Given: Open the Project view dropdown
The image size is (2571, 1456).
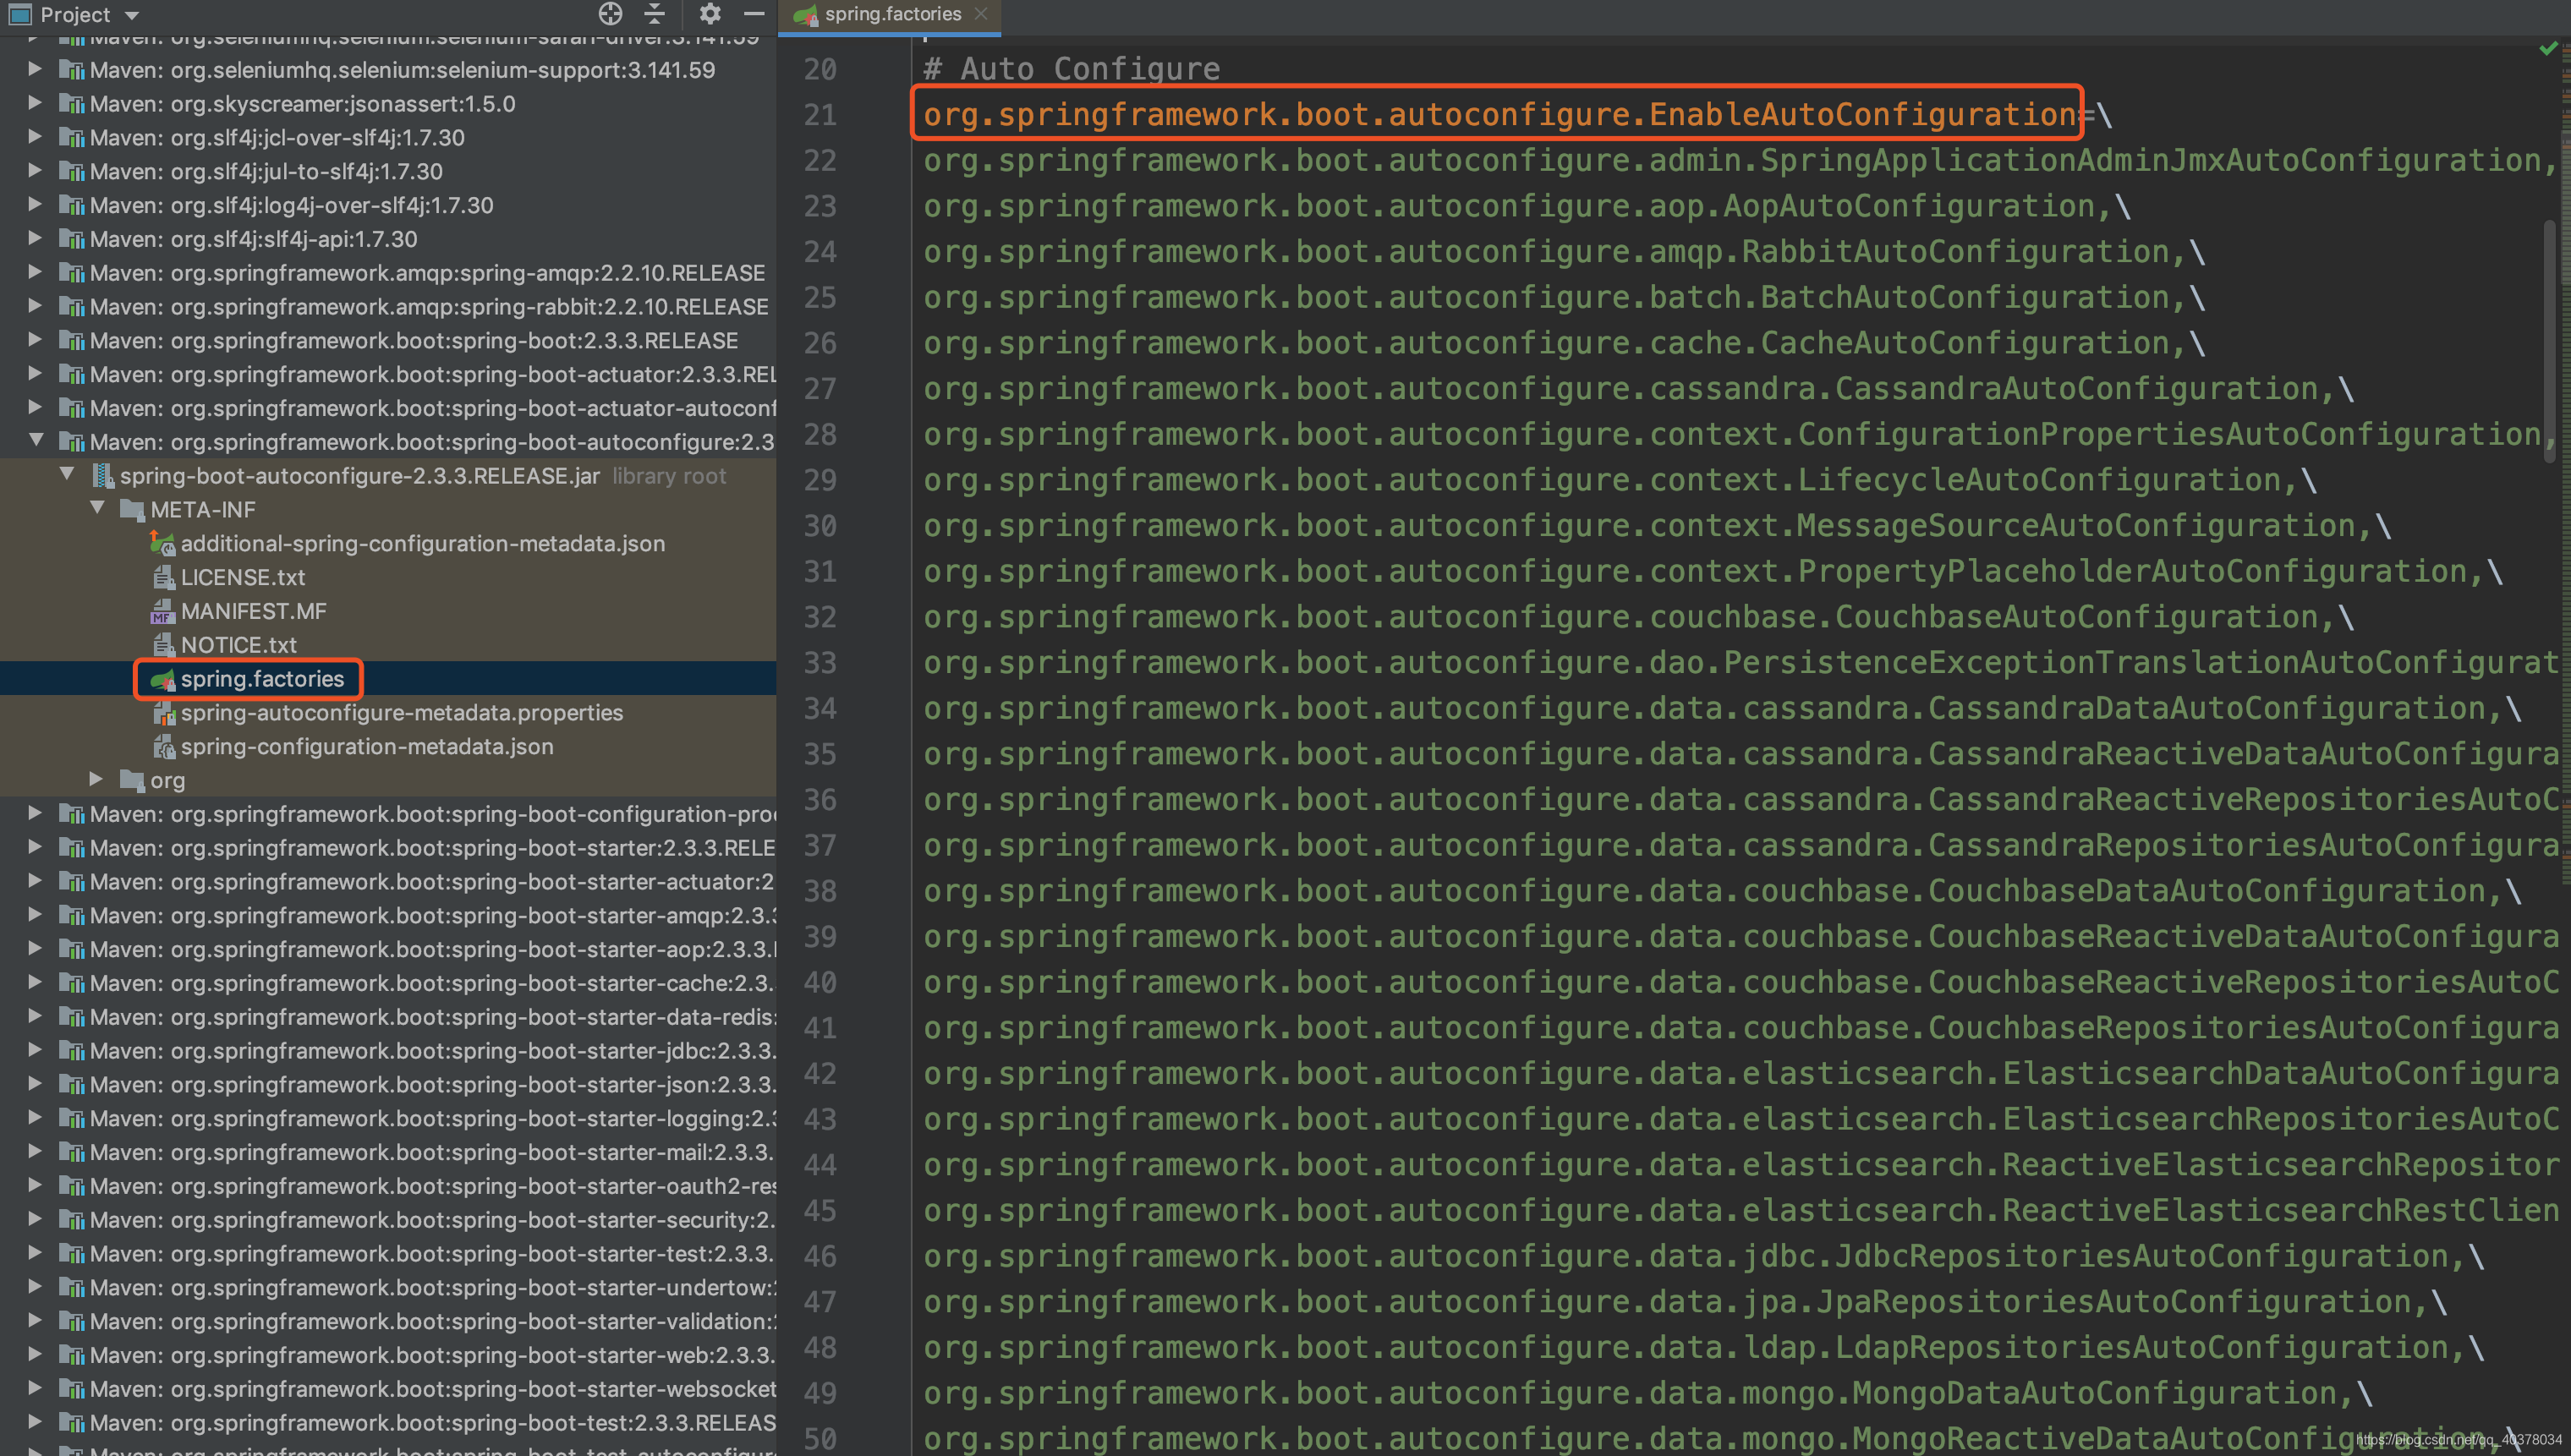Looking at the screenshot, I should coord(132,16).
